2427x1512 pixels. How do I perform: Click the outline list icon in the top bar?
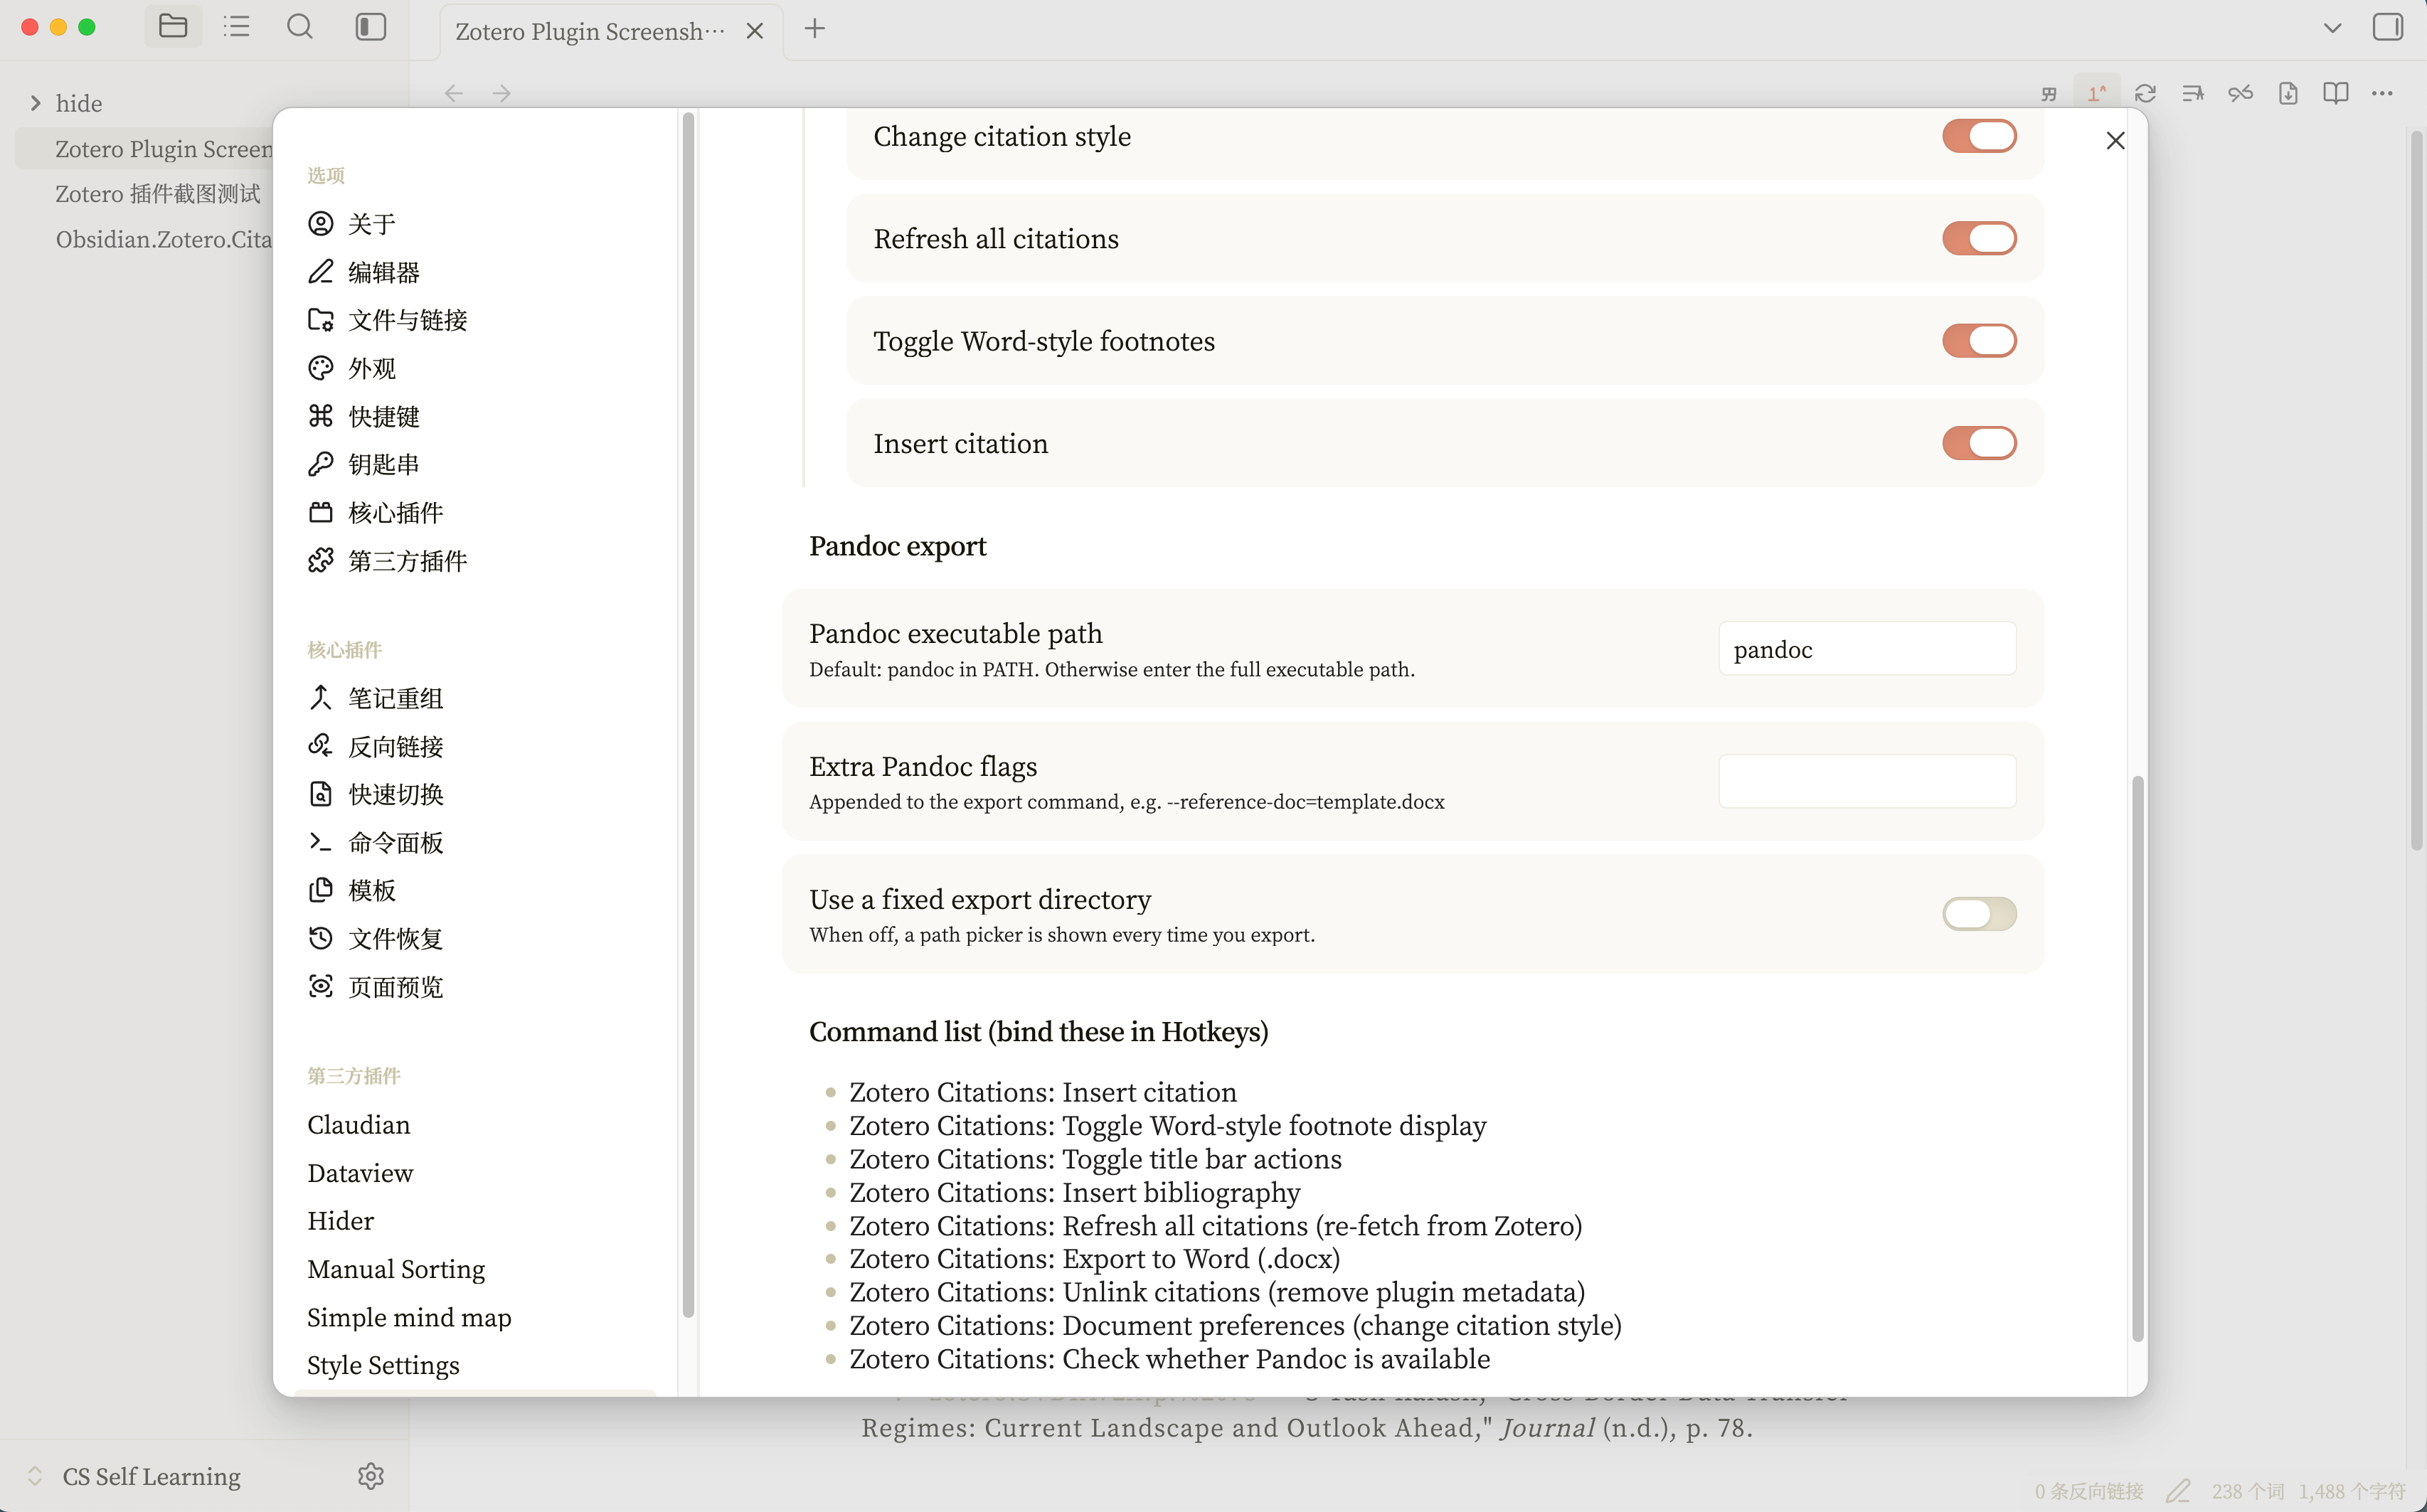pos(237,27)
